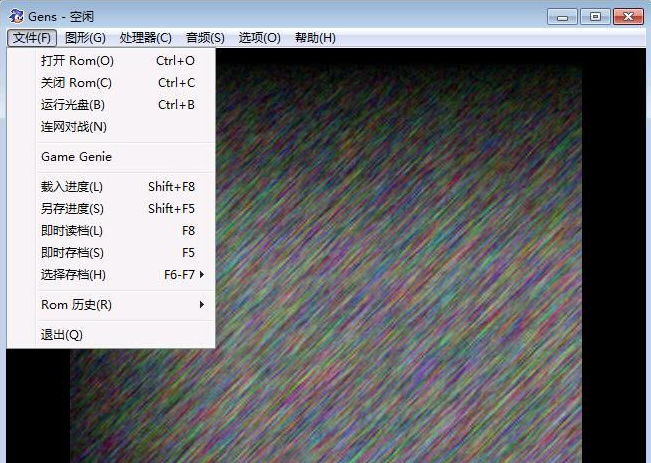Select 另存进度(S) Shift+F5 entry
Image resolution: width=651 pixels, height=463 pixels.
click(x=111, y=208)
